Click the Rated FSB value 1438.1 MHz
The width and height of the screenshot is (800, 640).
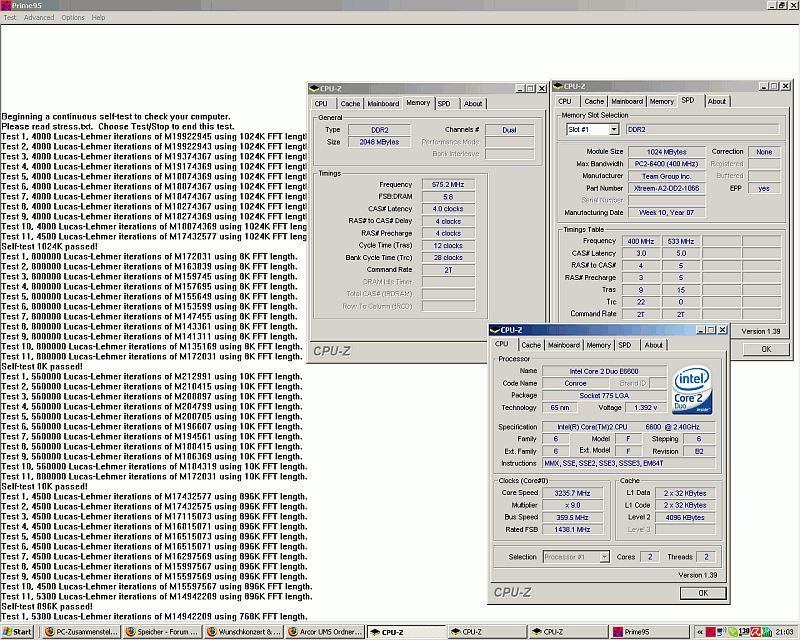point(572,530)
